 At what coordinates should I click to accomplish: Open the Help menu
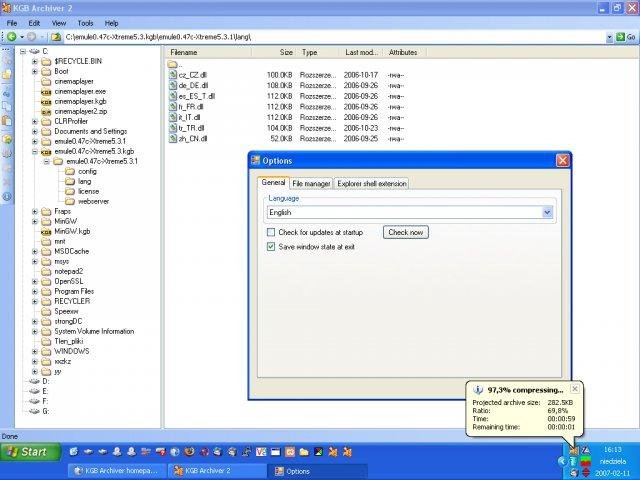tap(111, 23)
